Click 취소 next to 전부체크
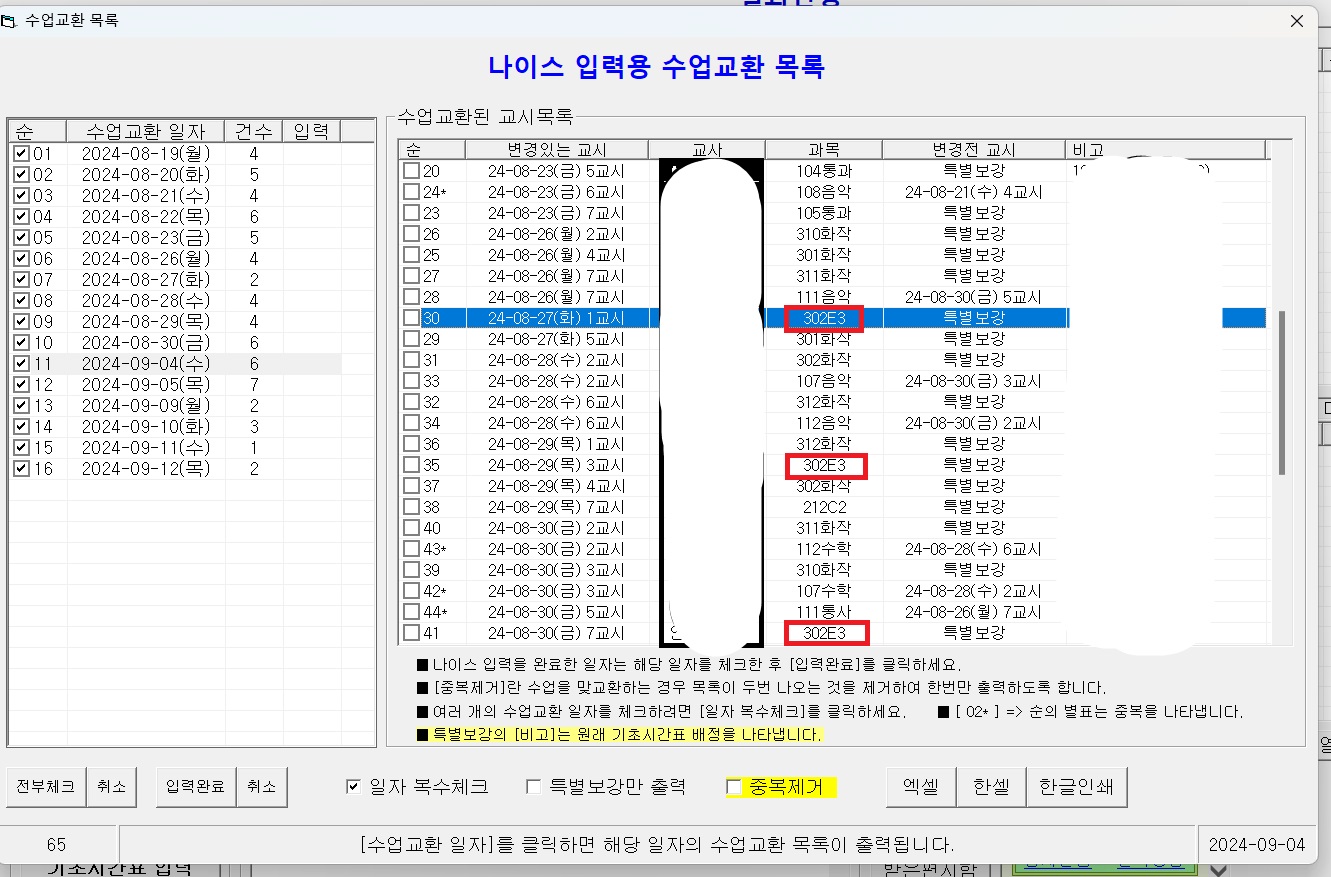Viewport: 1331px width, 877px height. point(112,787)
